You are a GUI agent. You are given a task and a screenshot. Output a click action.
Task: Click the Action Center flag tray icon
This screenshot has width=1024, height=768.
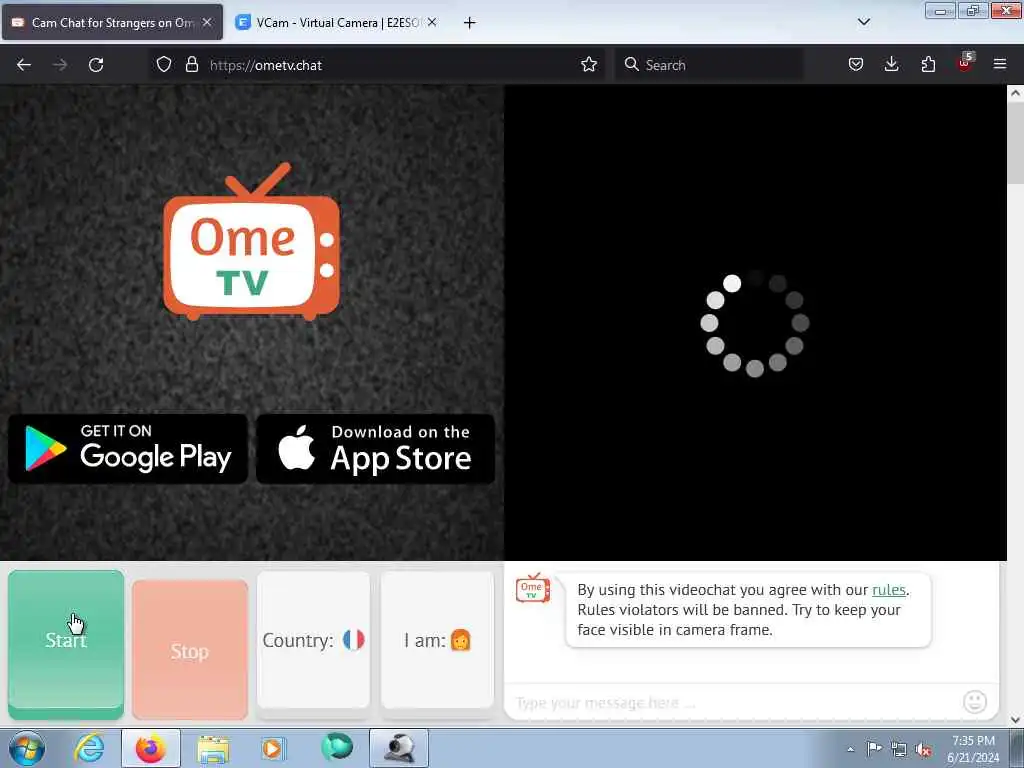pyautogui.click(x=873, y=748)
